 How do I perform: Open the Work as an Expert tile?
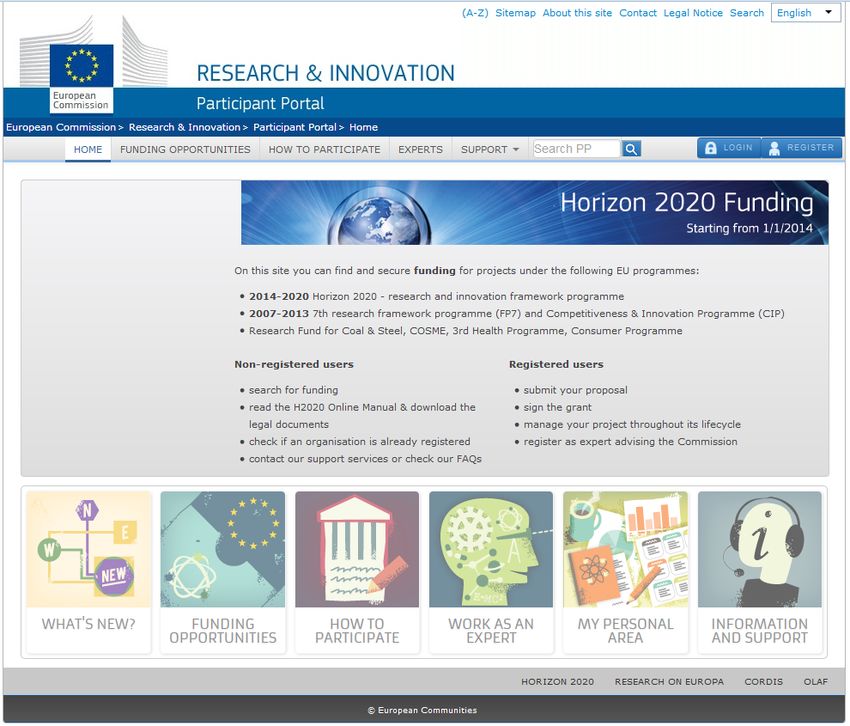(x=491, y=572)
